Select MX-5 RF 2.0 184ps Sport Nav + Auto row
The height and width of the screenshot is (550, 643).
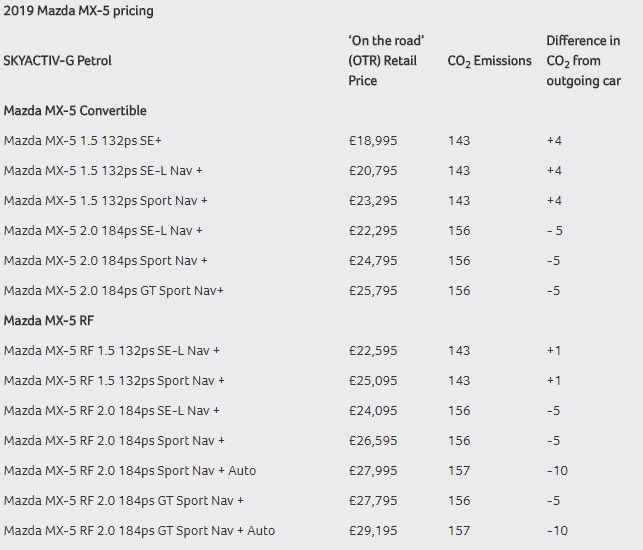click(130, 471)
